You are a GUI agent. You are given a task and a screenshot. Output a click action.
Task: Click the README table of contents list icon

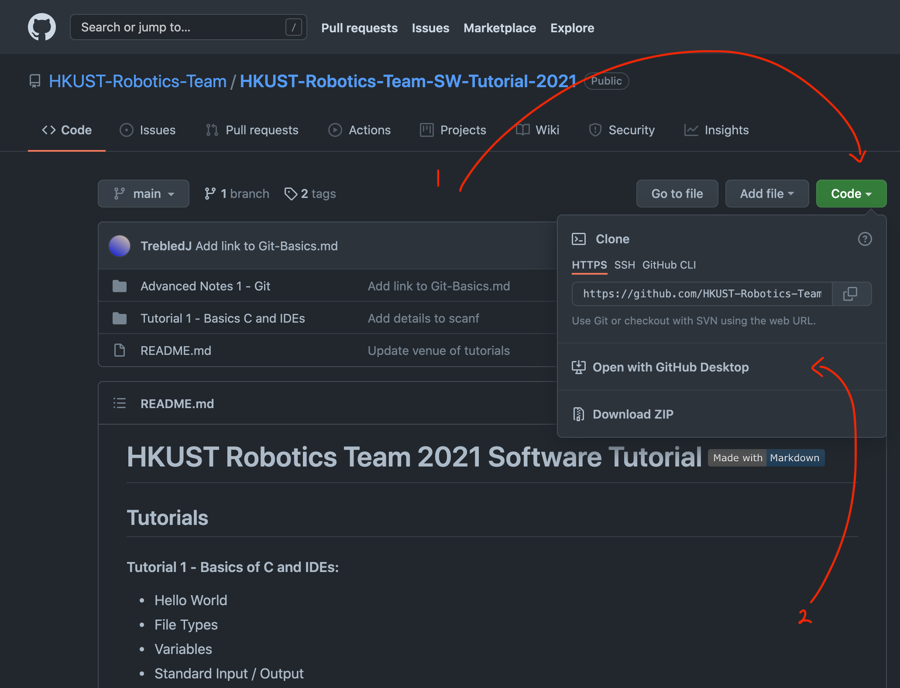[x=120, y=404]
